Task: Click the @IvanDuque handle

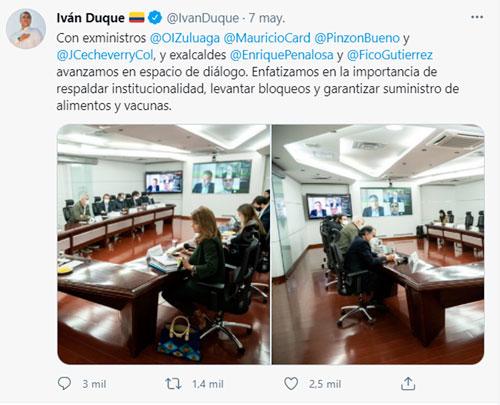Action: click(202, 18)
